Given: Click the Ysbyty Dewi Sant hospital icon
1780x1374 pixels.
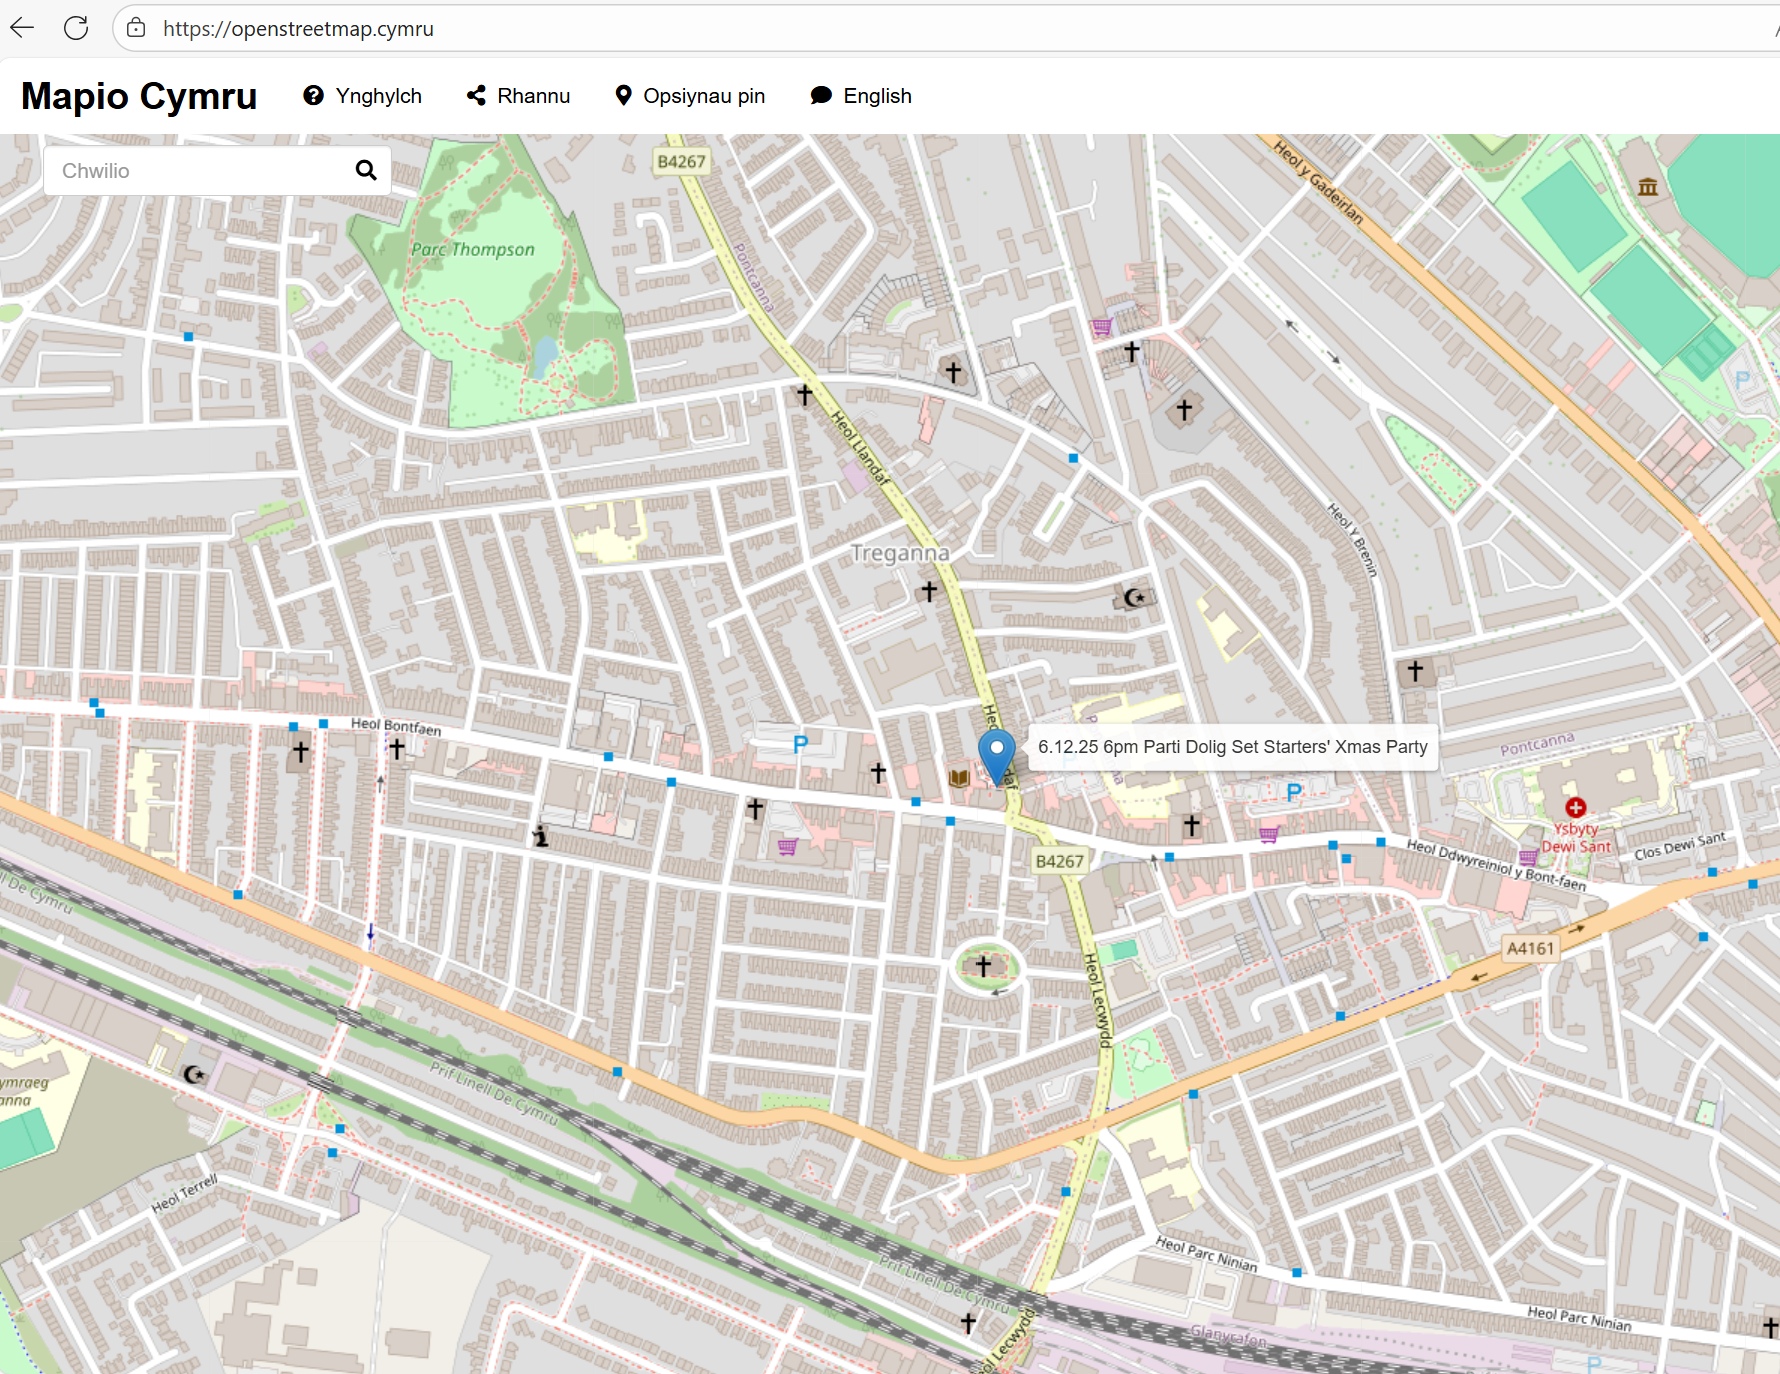Looking at the screenshot, I should (1576, 808).
